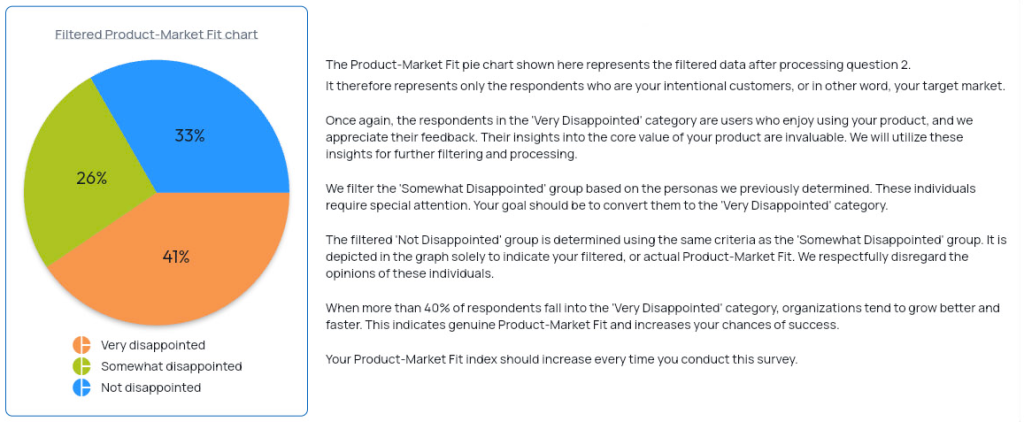The image size is (1024, 422).
Task: Toggle the Somewhat disappointed legend label
Action: tap(171, 366)
